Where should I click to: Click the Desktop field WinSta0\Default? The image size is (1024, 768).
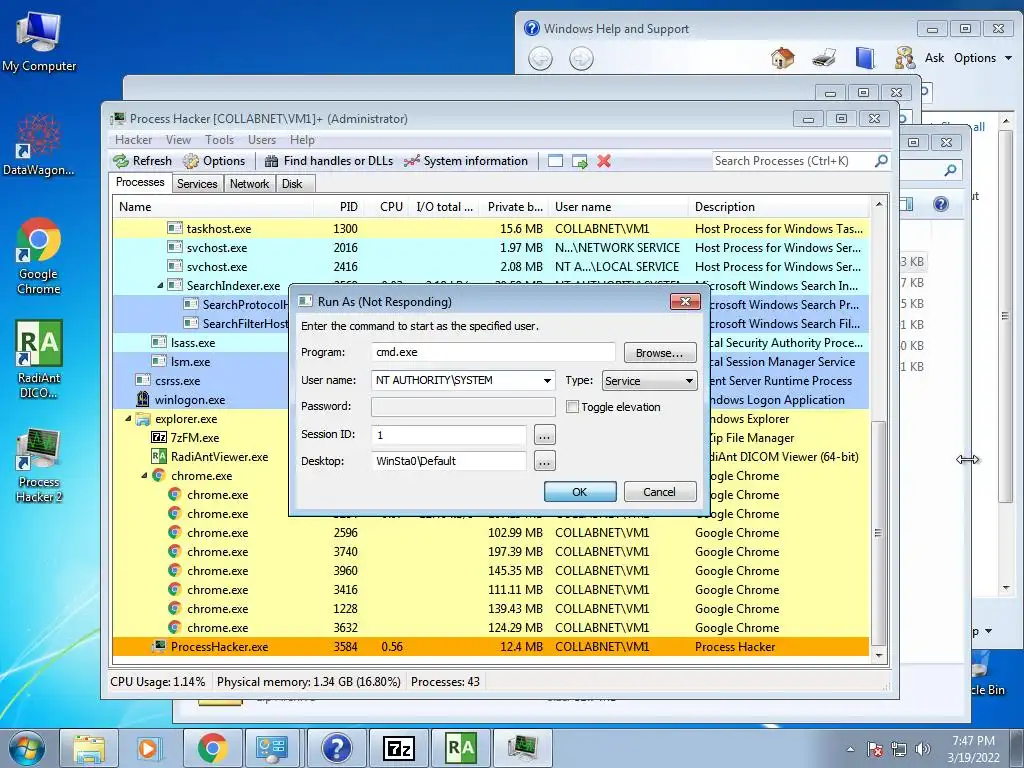coord(449,461)
